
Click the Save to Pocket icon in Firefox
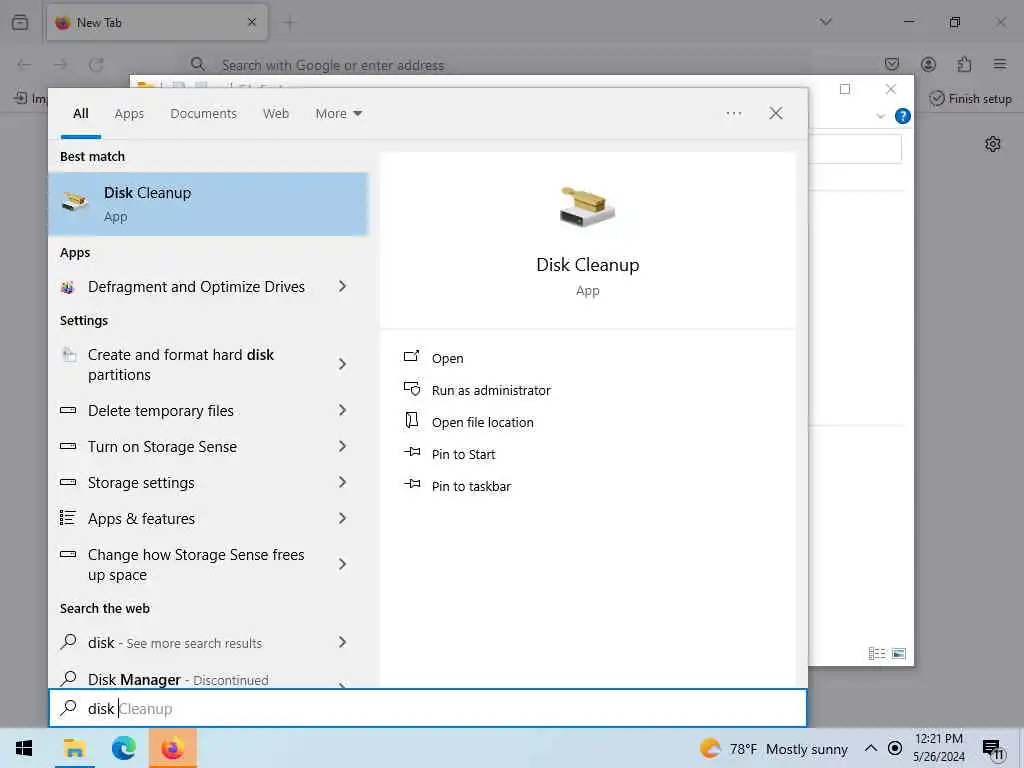(891, 64)
